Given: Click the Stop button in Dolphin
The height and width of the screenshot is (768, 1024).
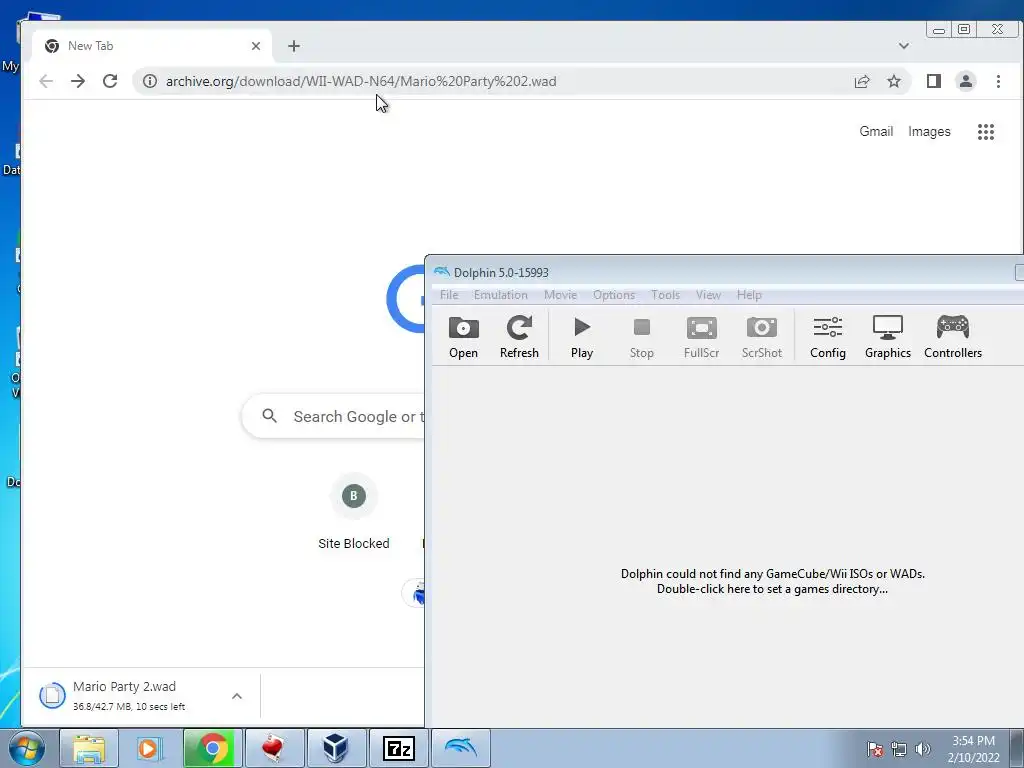Looking at the screenshot, I should tap(641, 337).
